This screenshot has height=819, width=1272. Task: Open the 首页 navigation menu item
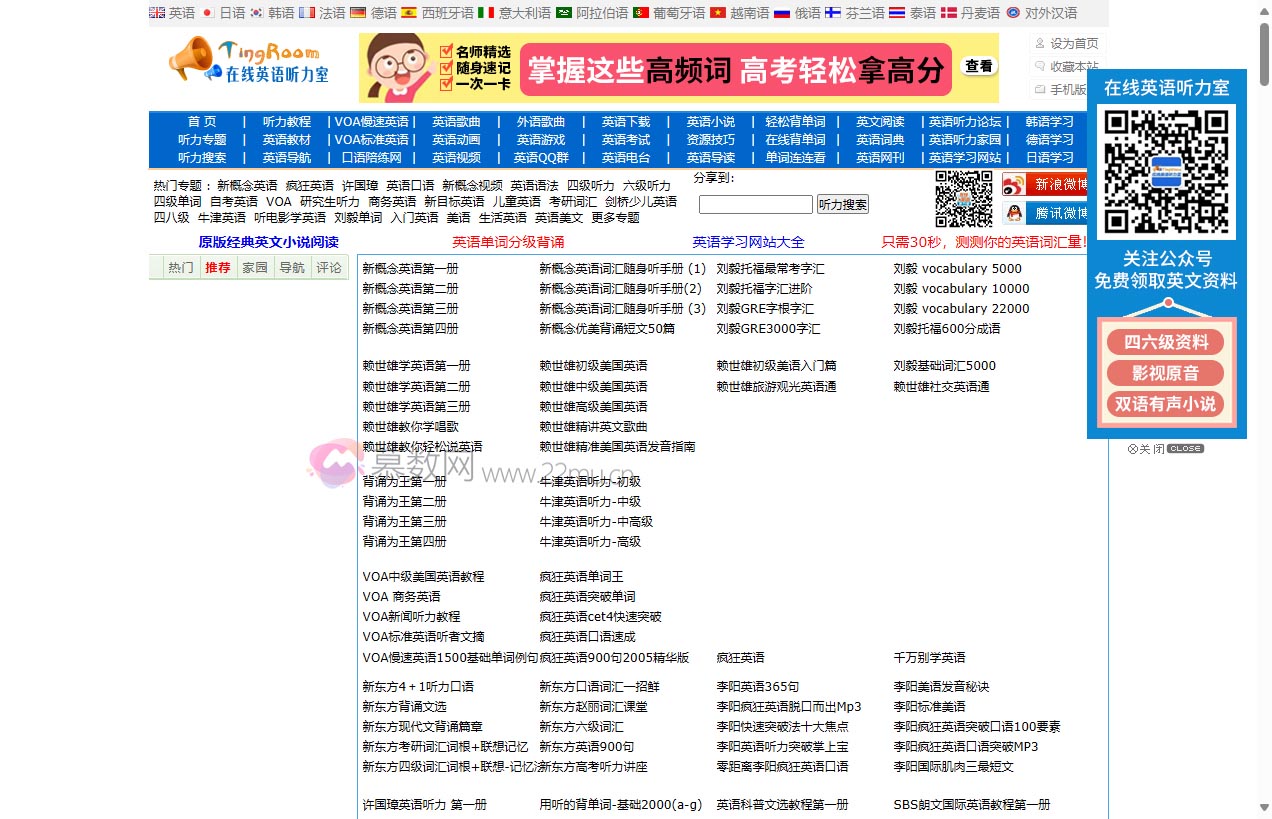pos(201,121)
